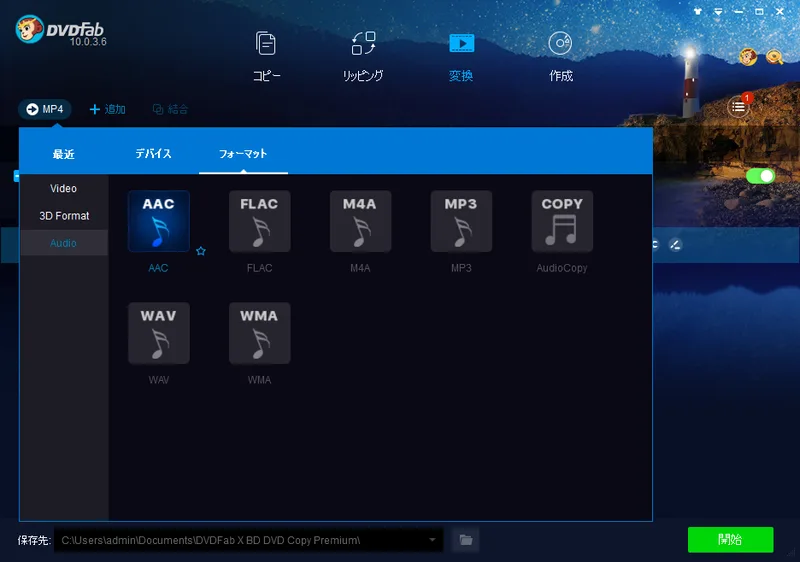The image size is (800, 562).
Task: Open the MP4 profile selector
Action: (x=45, y=109)
